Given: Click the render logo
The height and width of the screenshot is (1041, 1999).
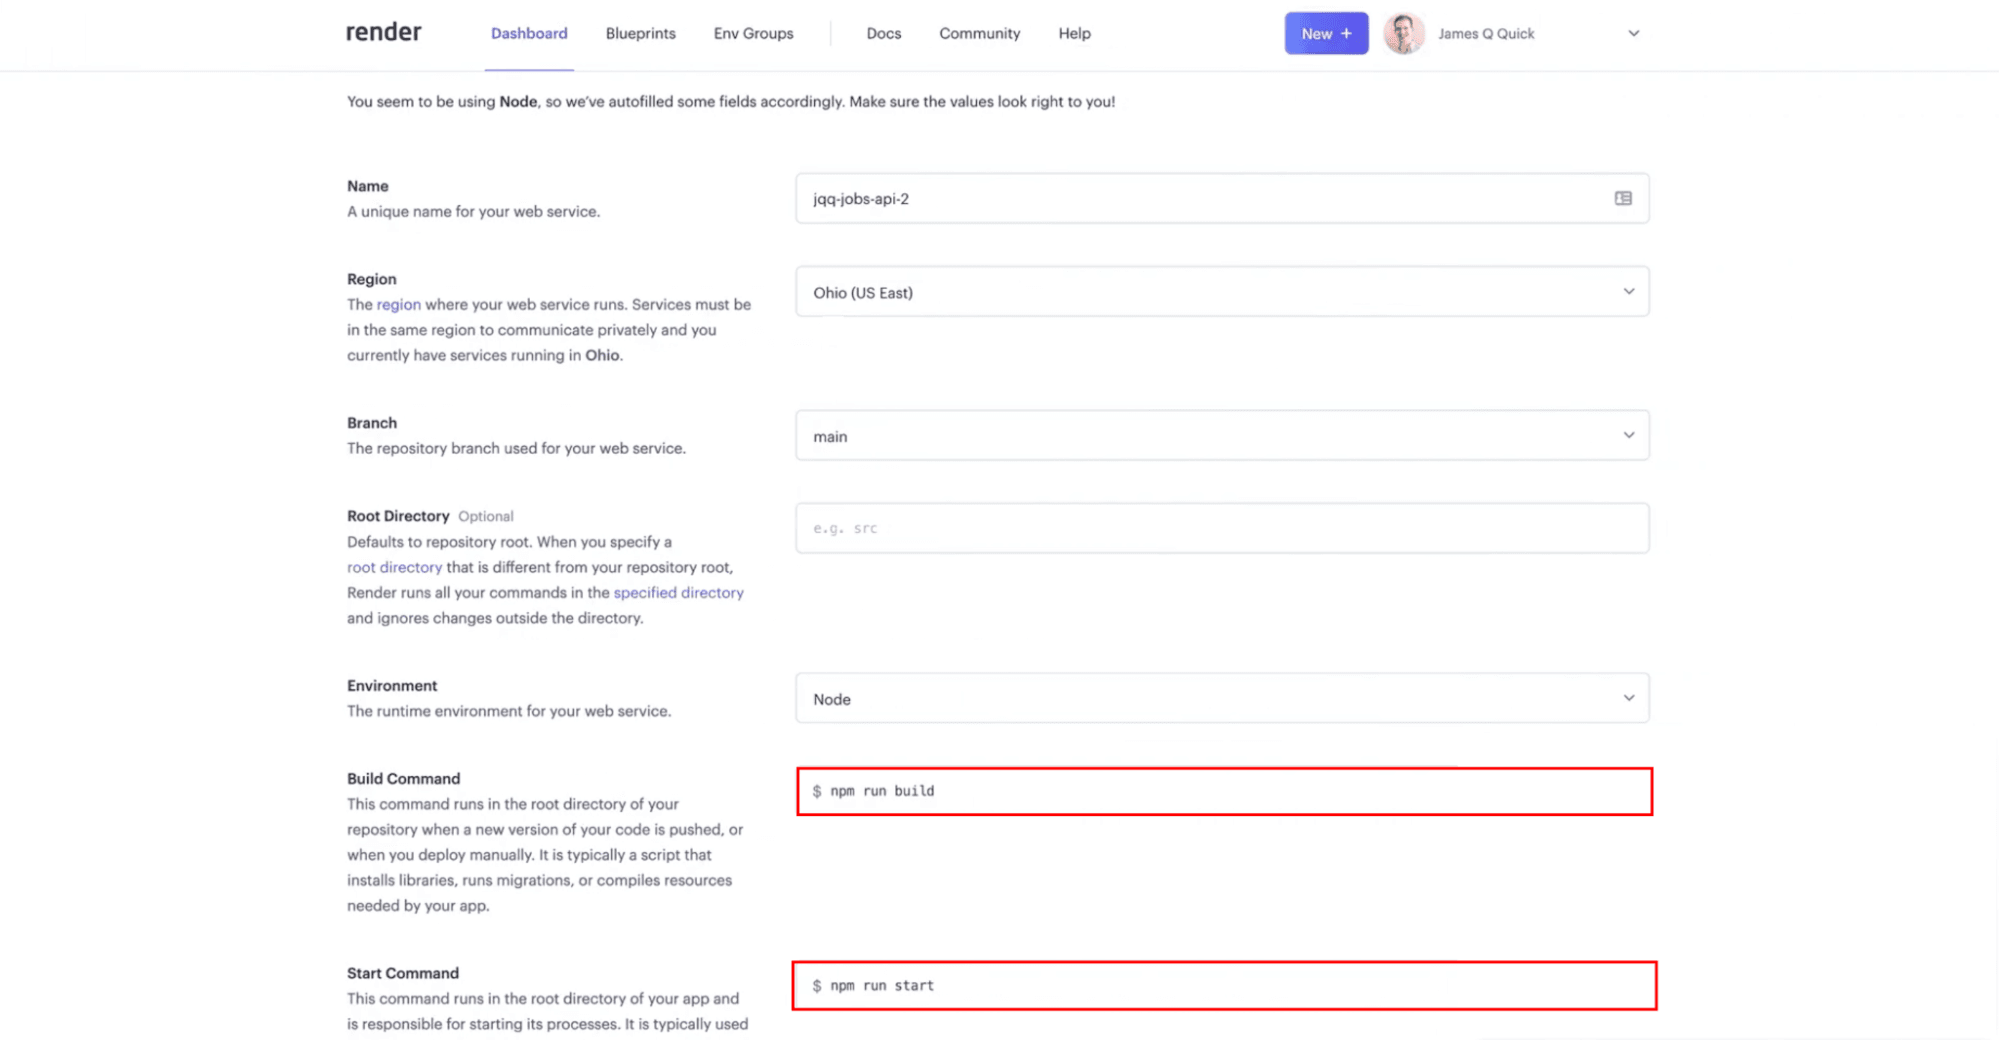Looking at the screenshot, I should click(x=383, y=32).
